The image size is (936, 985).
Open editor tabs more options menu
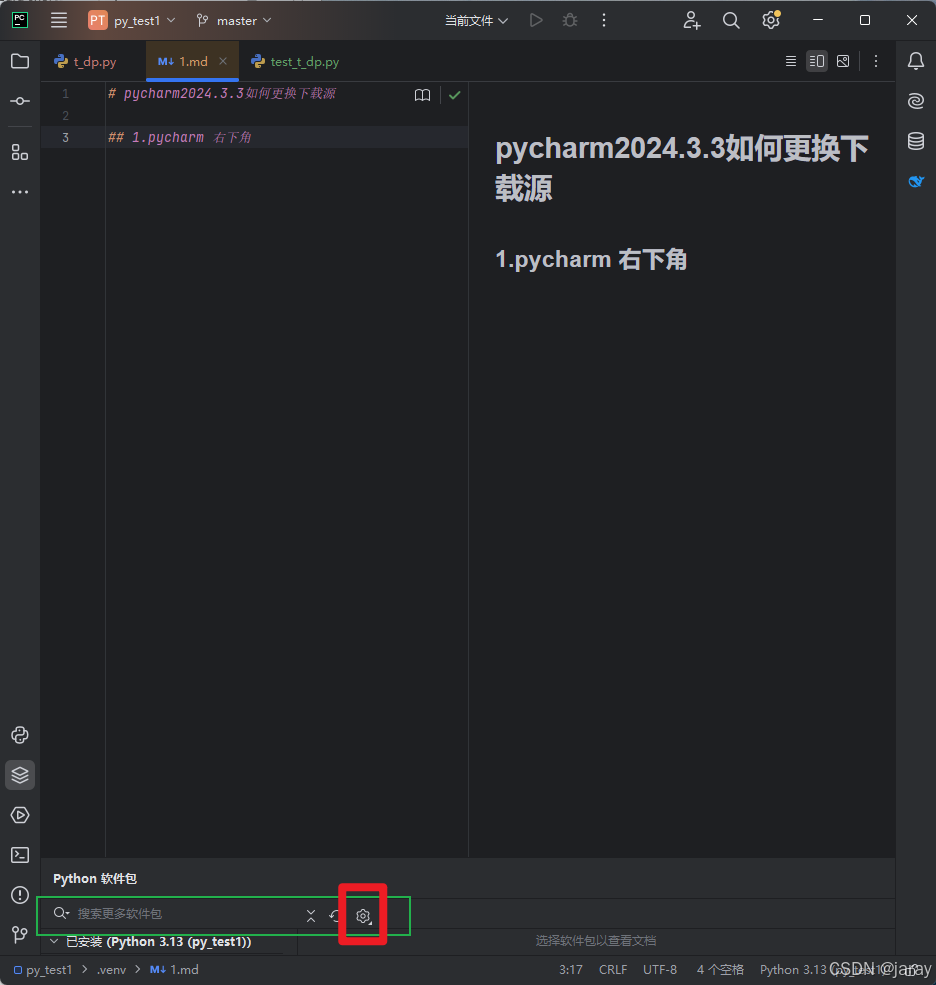876,61
